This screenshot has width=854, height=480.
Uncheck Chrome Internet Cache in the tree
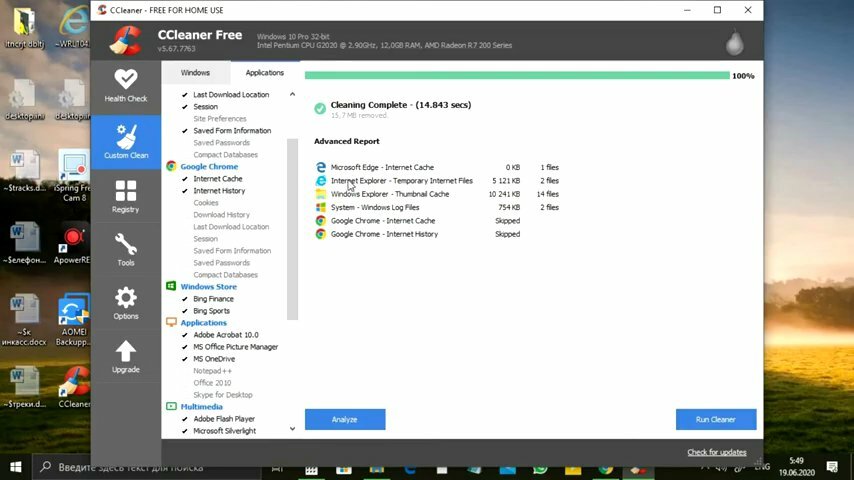pyautogui.click(x=185, y=179)
